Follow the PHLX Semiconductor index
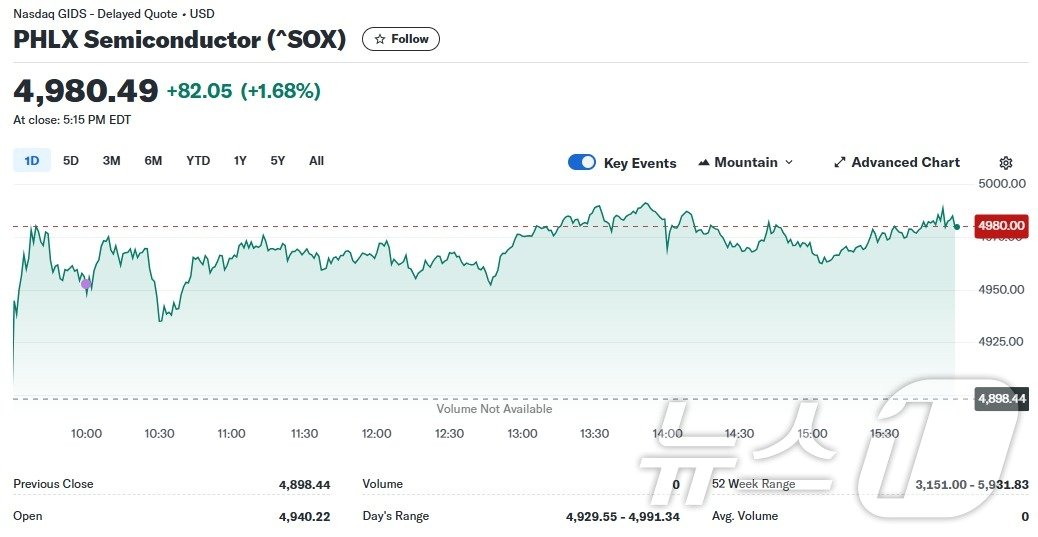The height and width of the screenshot is (537, 1038). coord(401,39)
